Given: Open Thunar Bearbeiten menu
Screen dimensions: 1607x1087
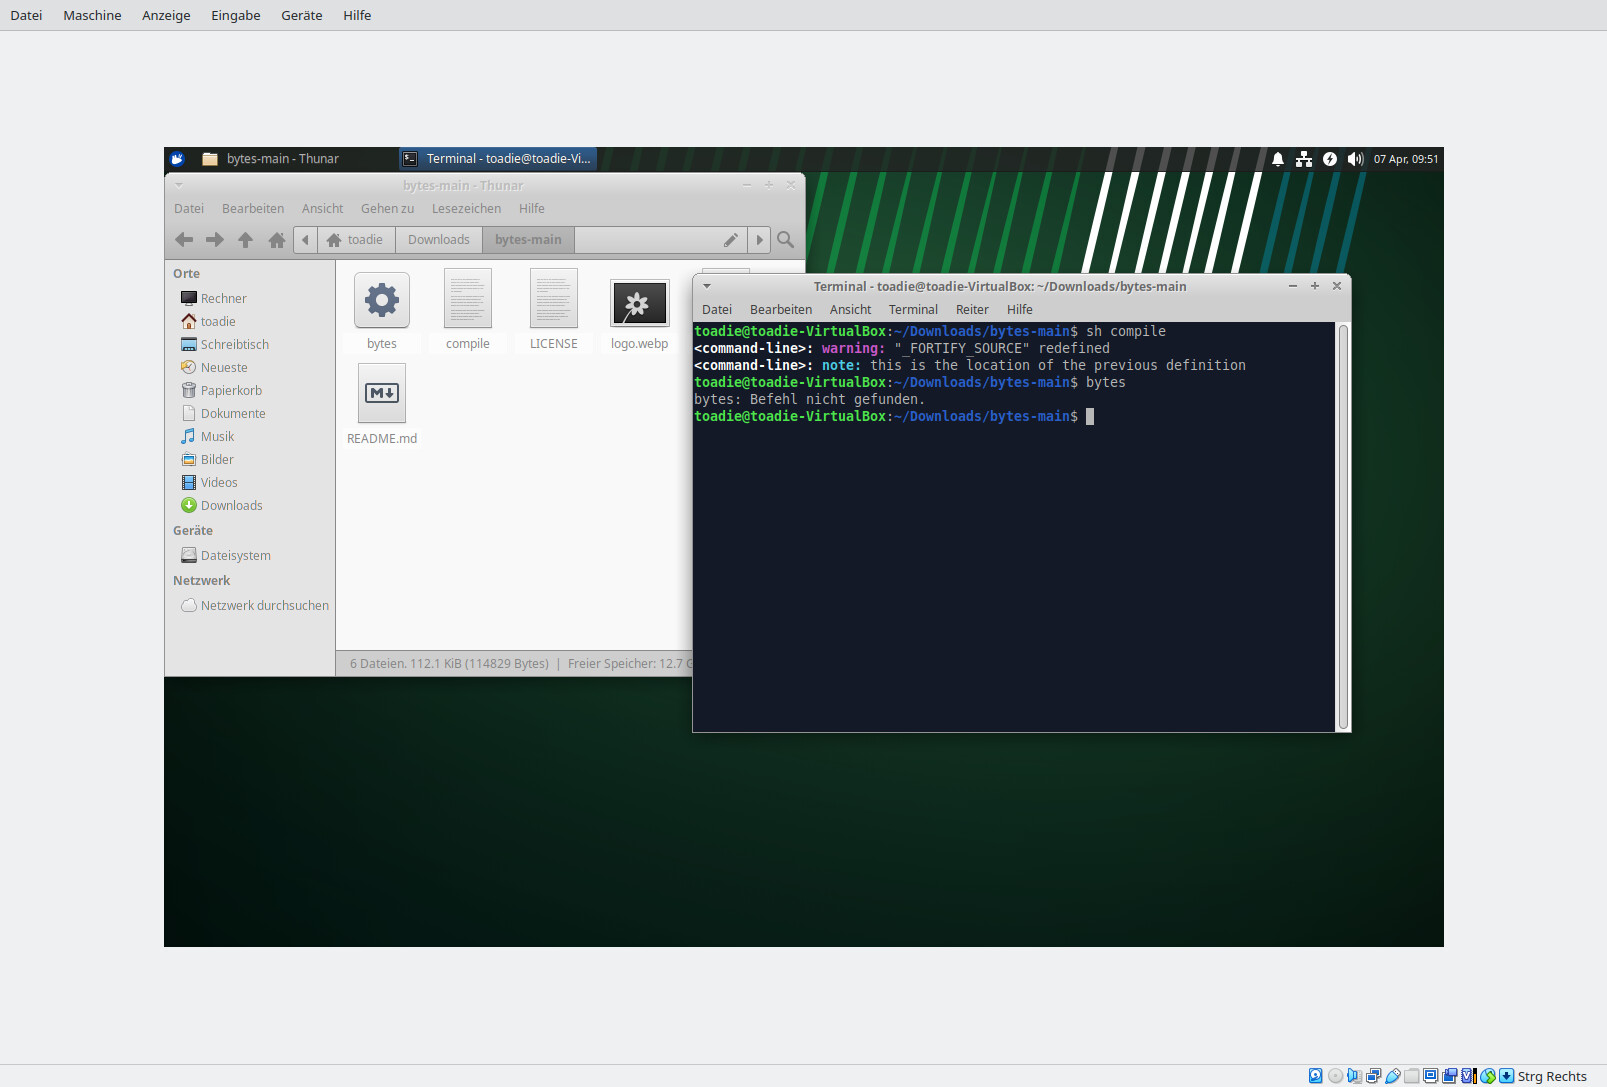Looking at the screenshot, I should pyautogui.click(x=253, y=208).
